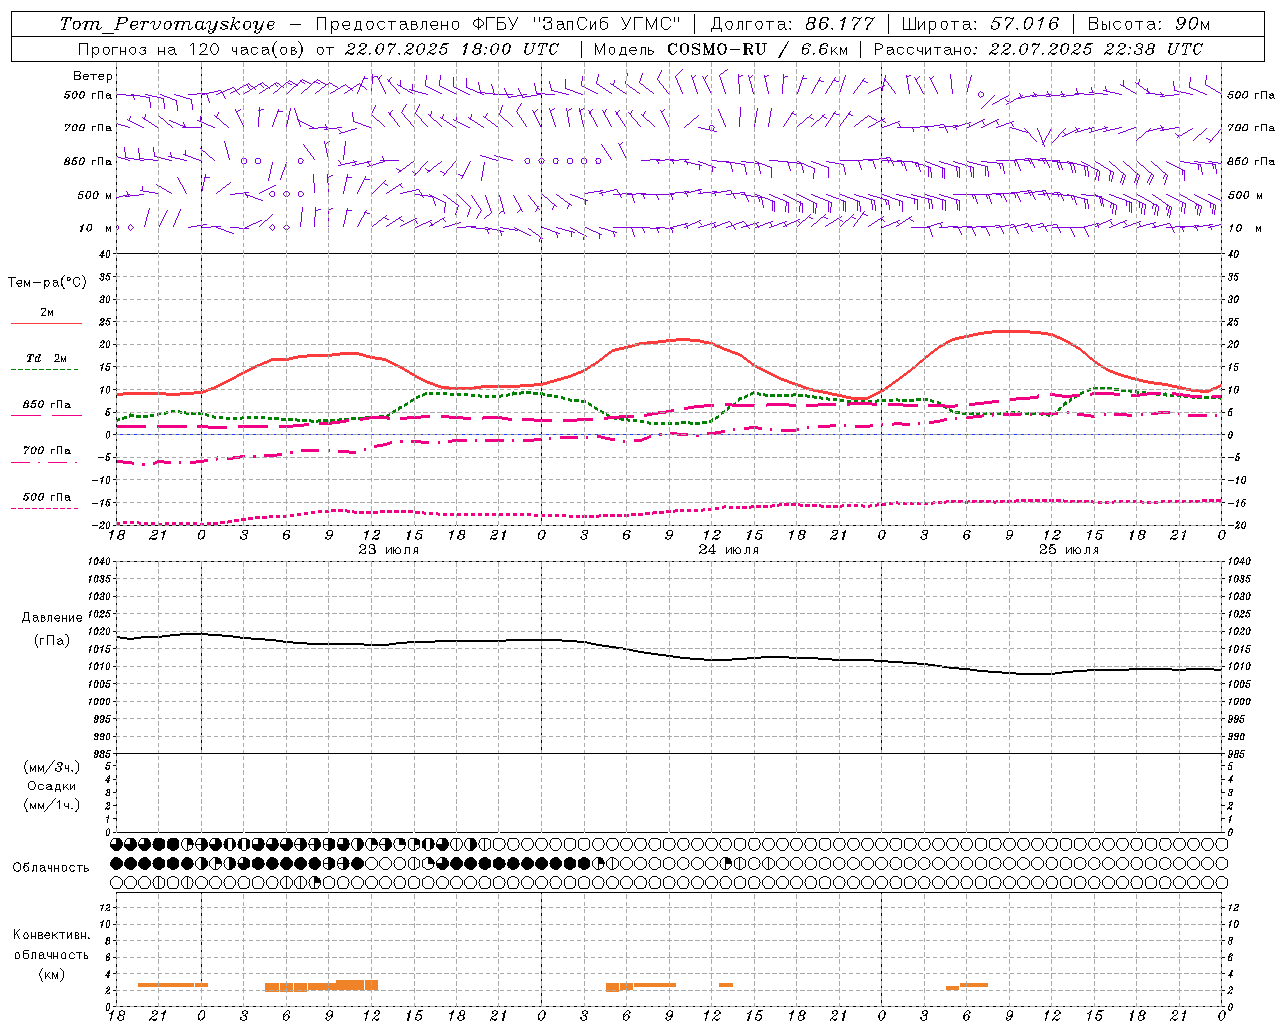Click the '25 июля' date label
1280x1024 pixels.
coord(1068,550)
